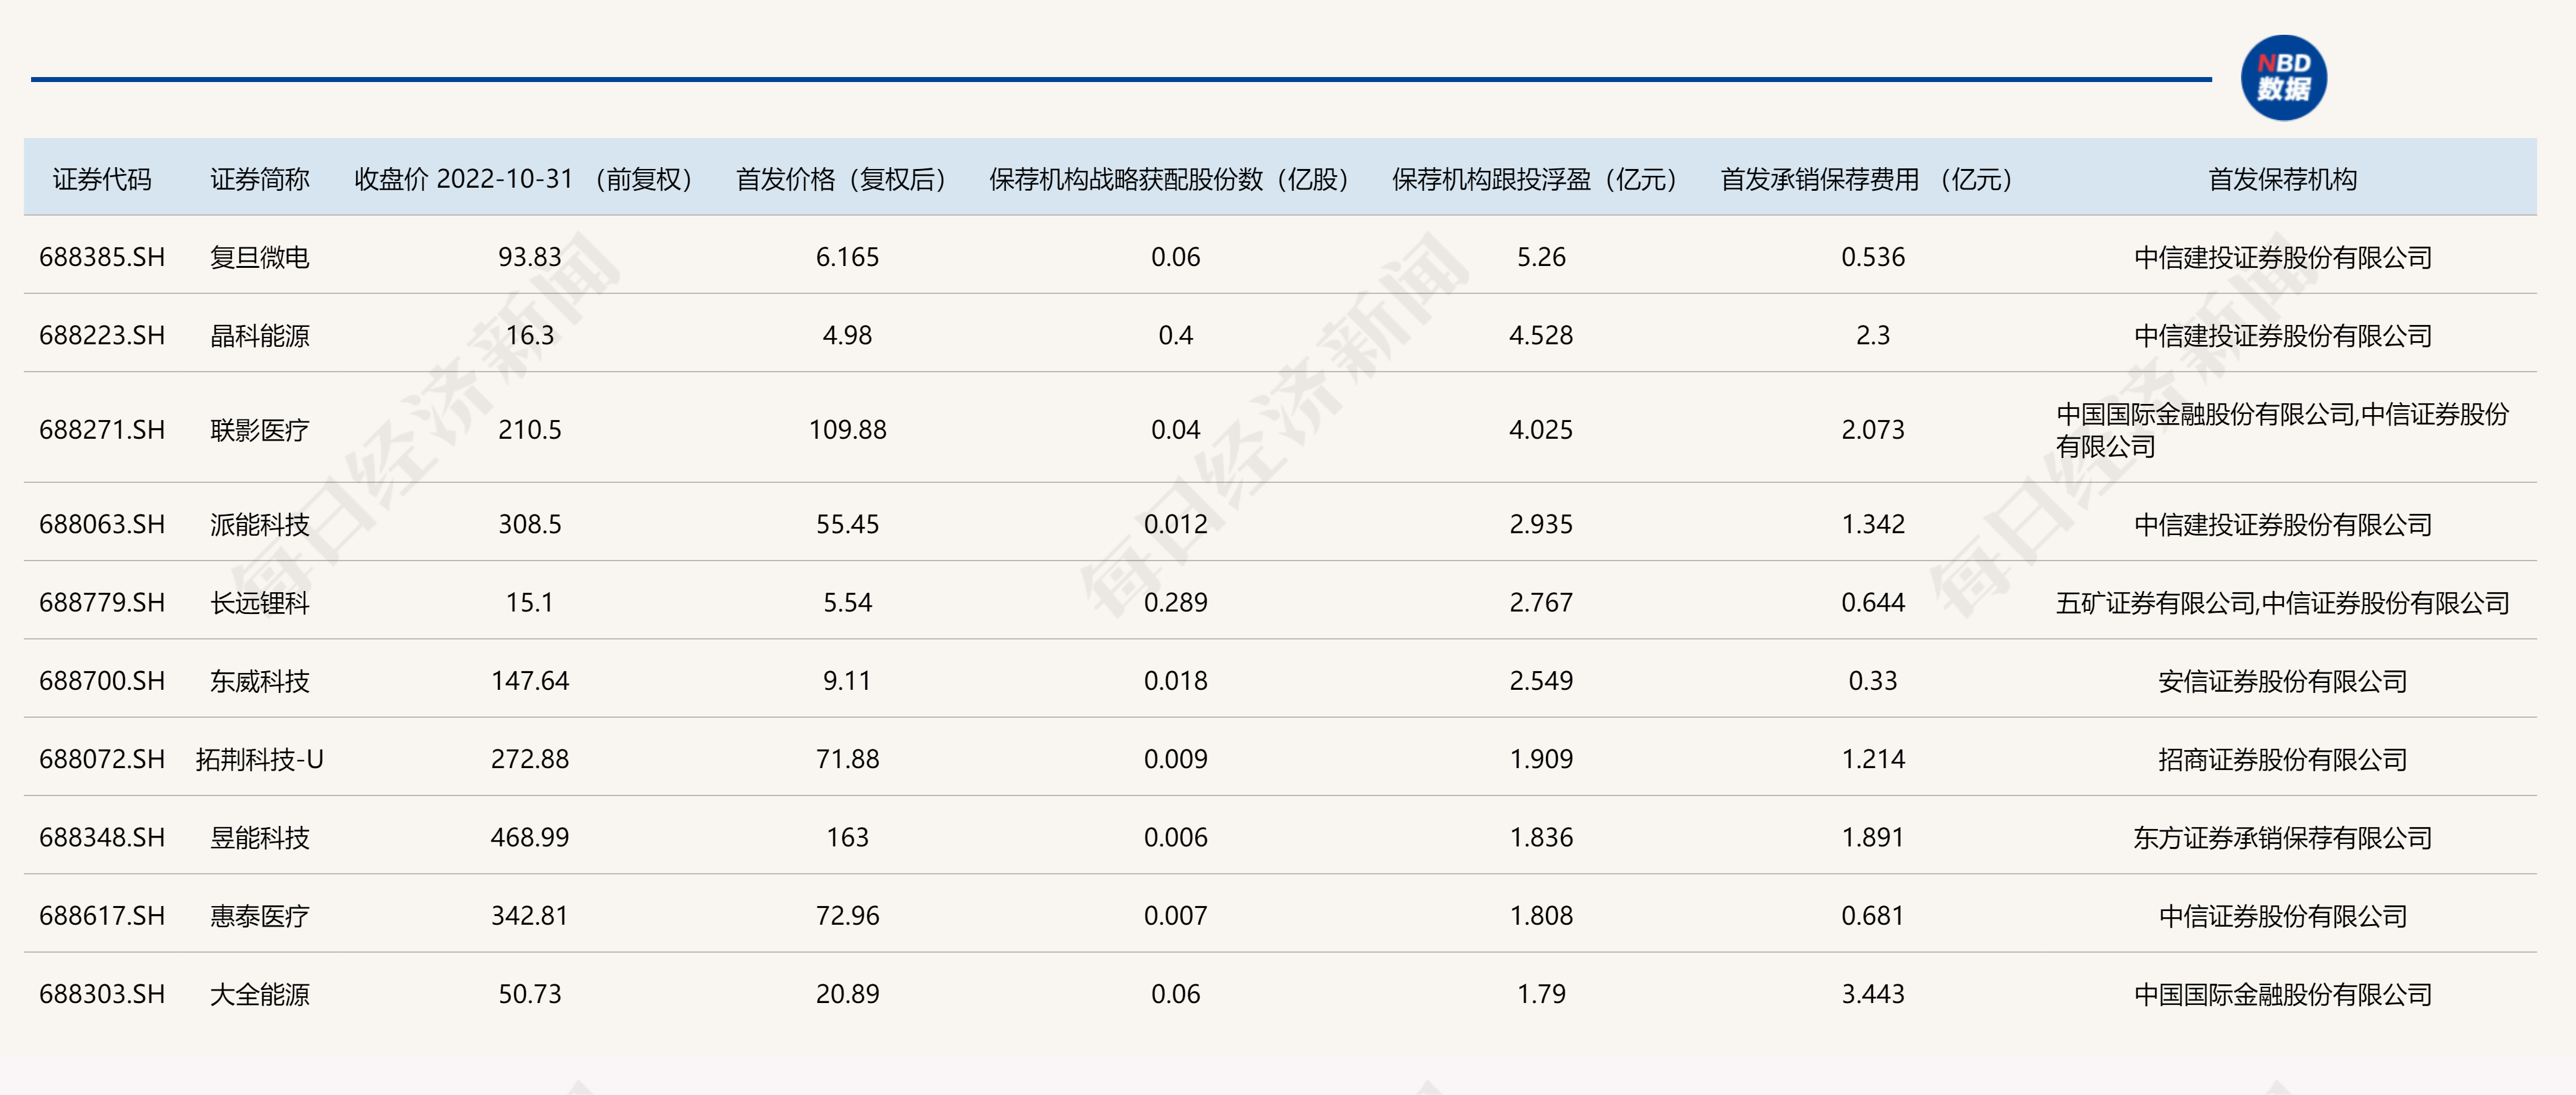Select stock name 拓荆科技-U
Screen dimensions: 2576x1095
(x=260, y=759)
